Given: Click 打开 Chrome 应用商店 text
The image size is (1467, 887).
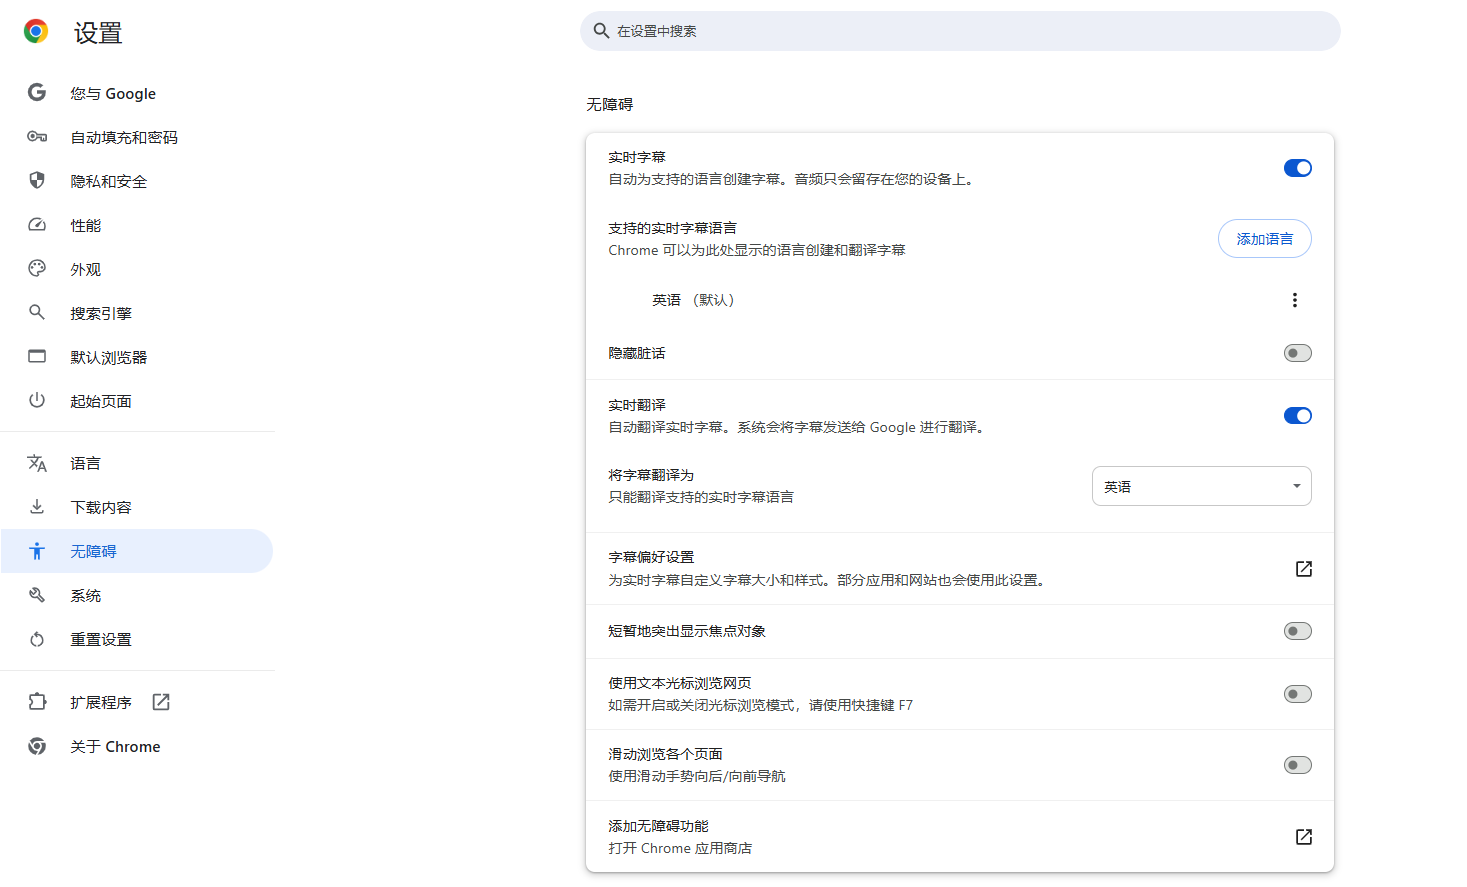Looking at the screenshot, I should click(x=680, y=848).
